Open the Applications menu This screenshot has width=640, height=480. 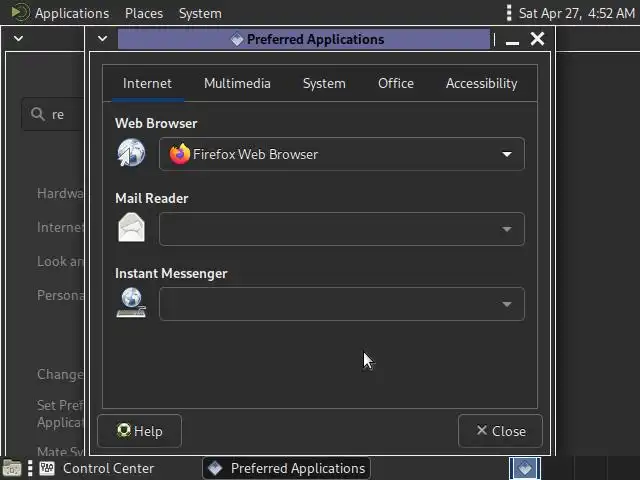72,13
